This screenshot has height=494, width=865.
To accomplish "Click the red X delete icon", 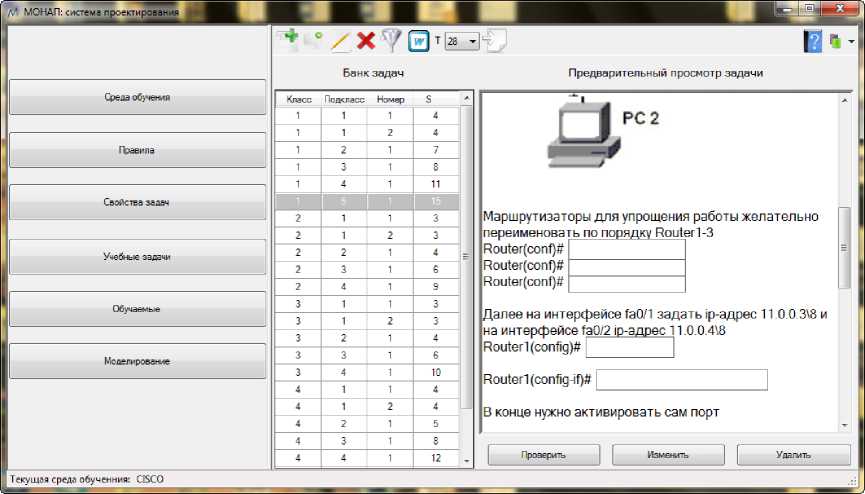I will [366, 41].
